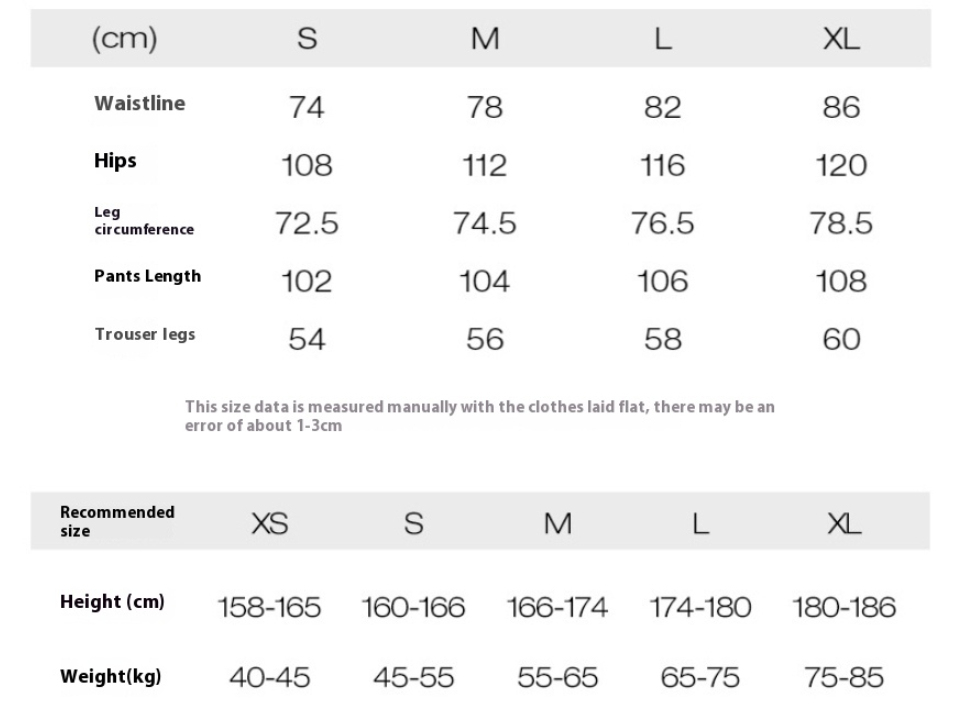The width and height of the screenshot is (953, 720).
Task: Click the Height (cm) row label
Action: (112, 602)
